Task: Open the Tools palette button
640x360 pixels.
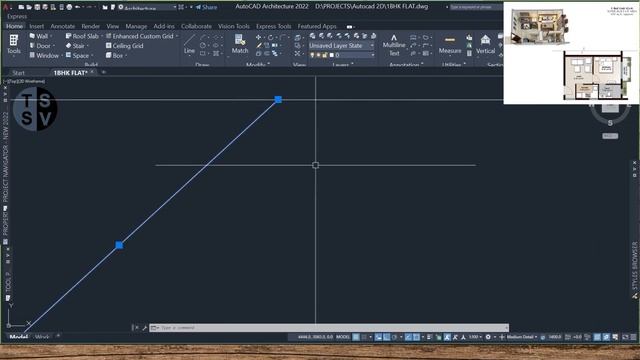Action: click(x=13, y=44)
